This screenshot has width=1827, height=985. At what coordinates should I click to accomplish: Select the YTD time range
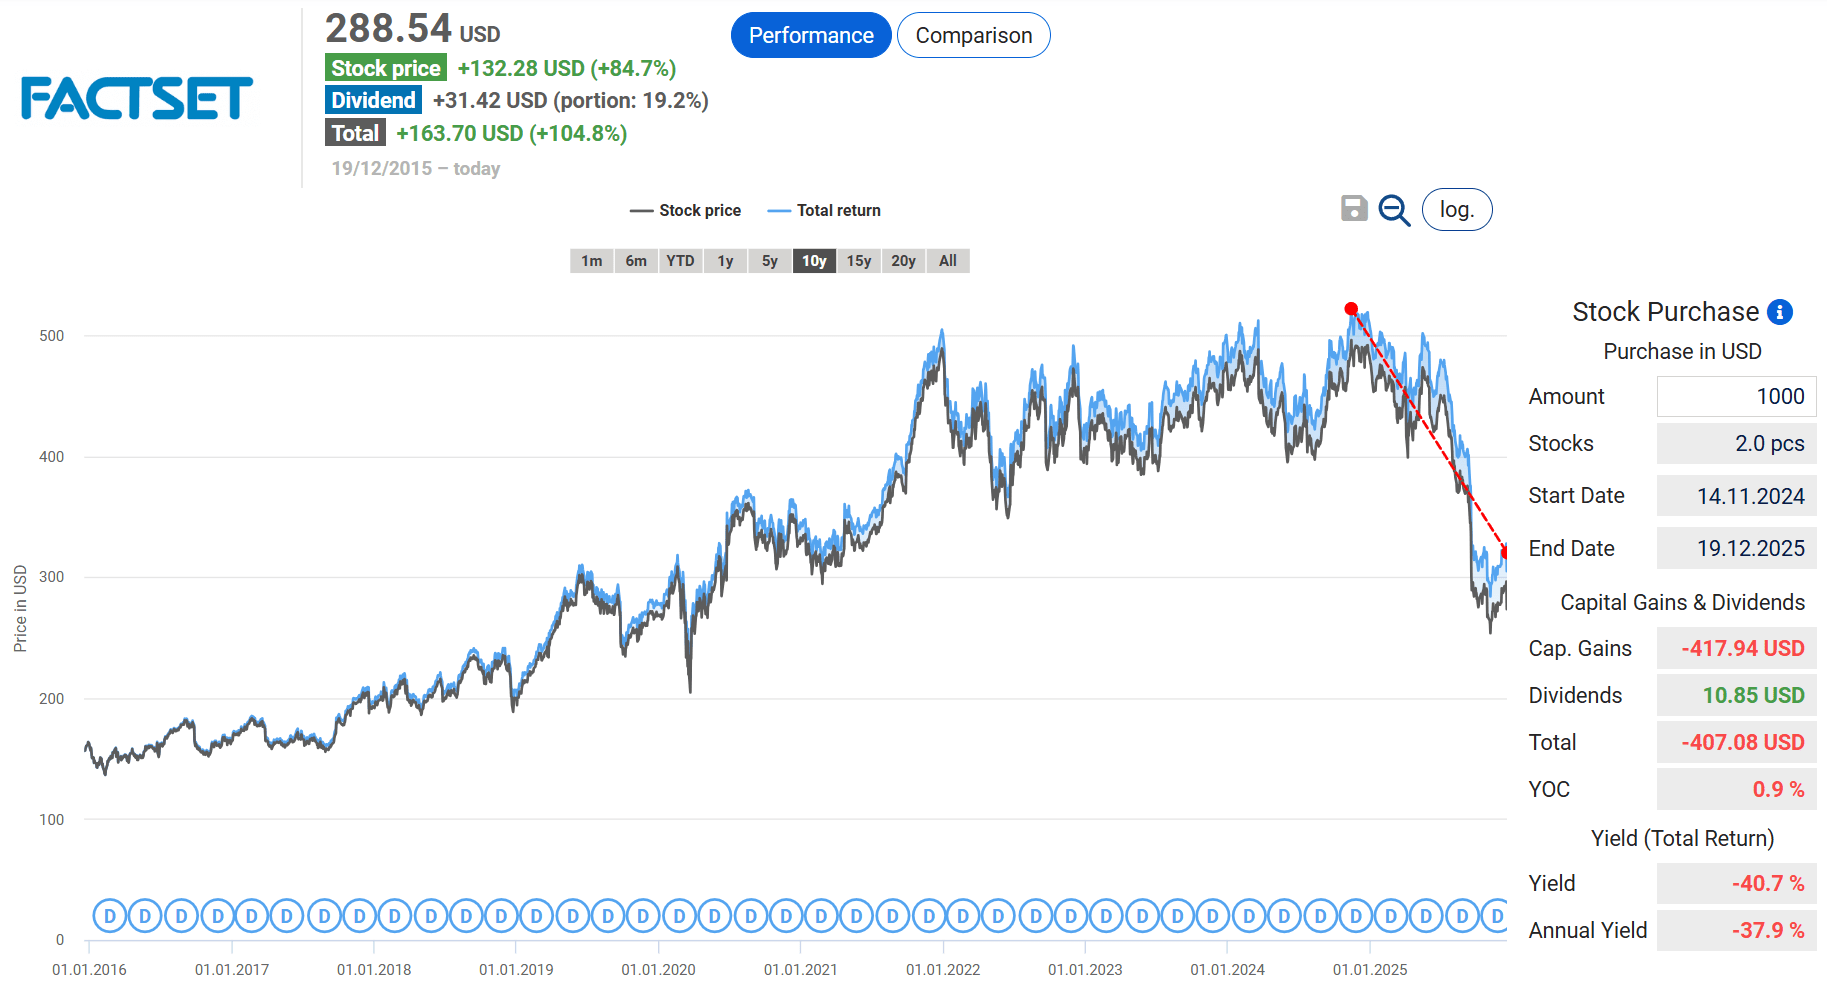pos(681,260)
